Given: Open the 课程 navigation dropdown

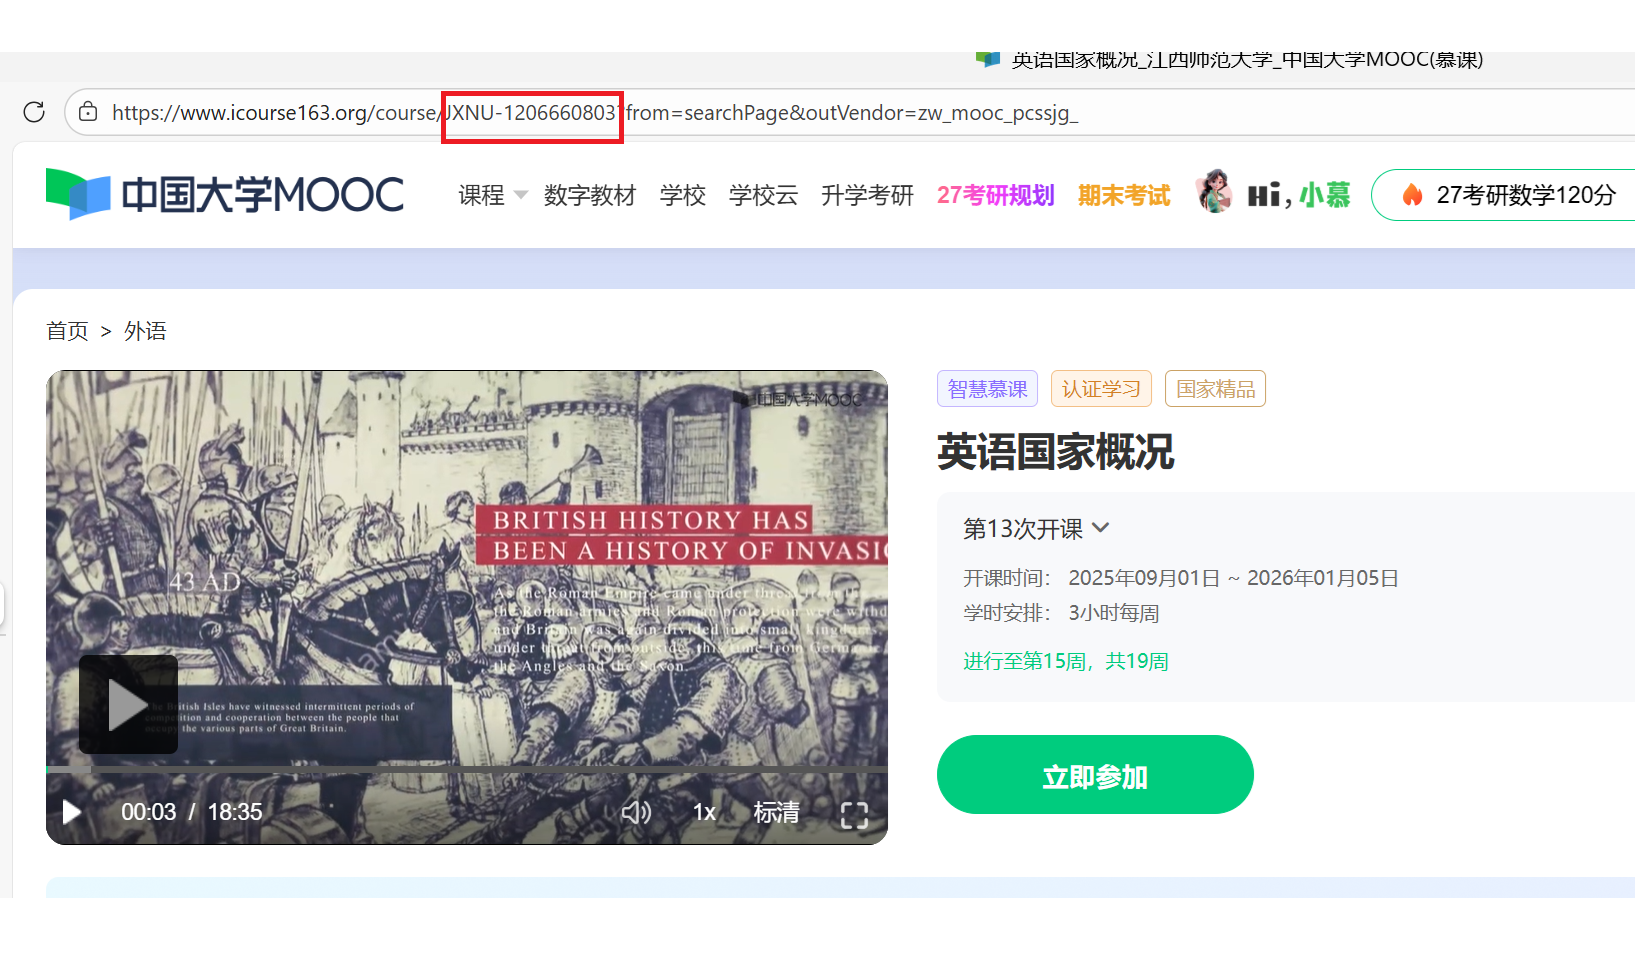Looking at the screenshot, I should point(490,195).
